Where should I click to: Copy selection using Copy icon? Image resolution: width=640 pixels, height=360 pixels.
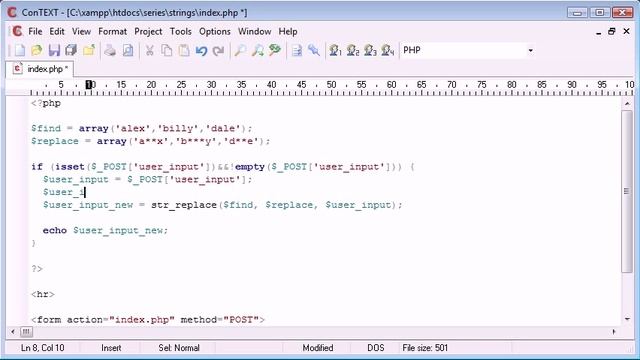(167, 51)
